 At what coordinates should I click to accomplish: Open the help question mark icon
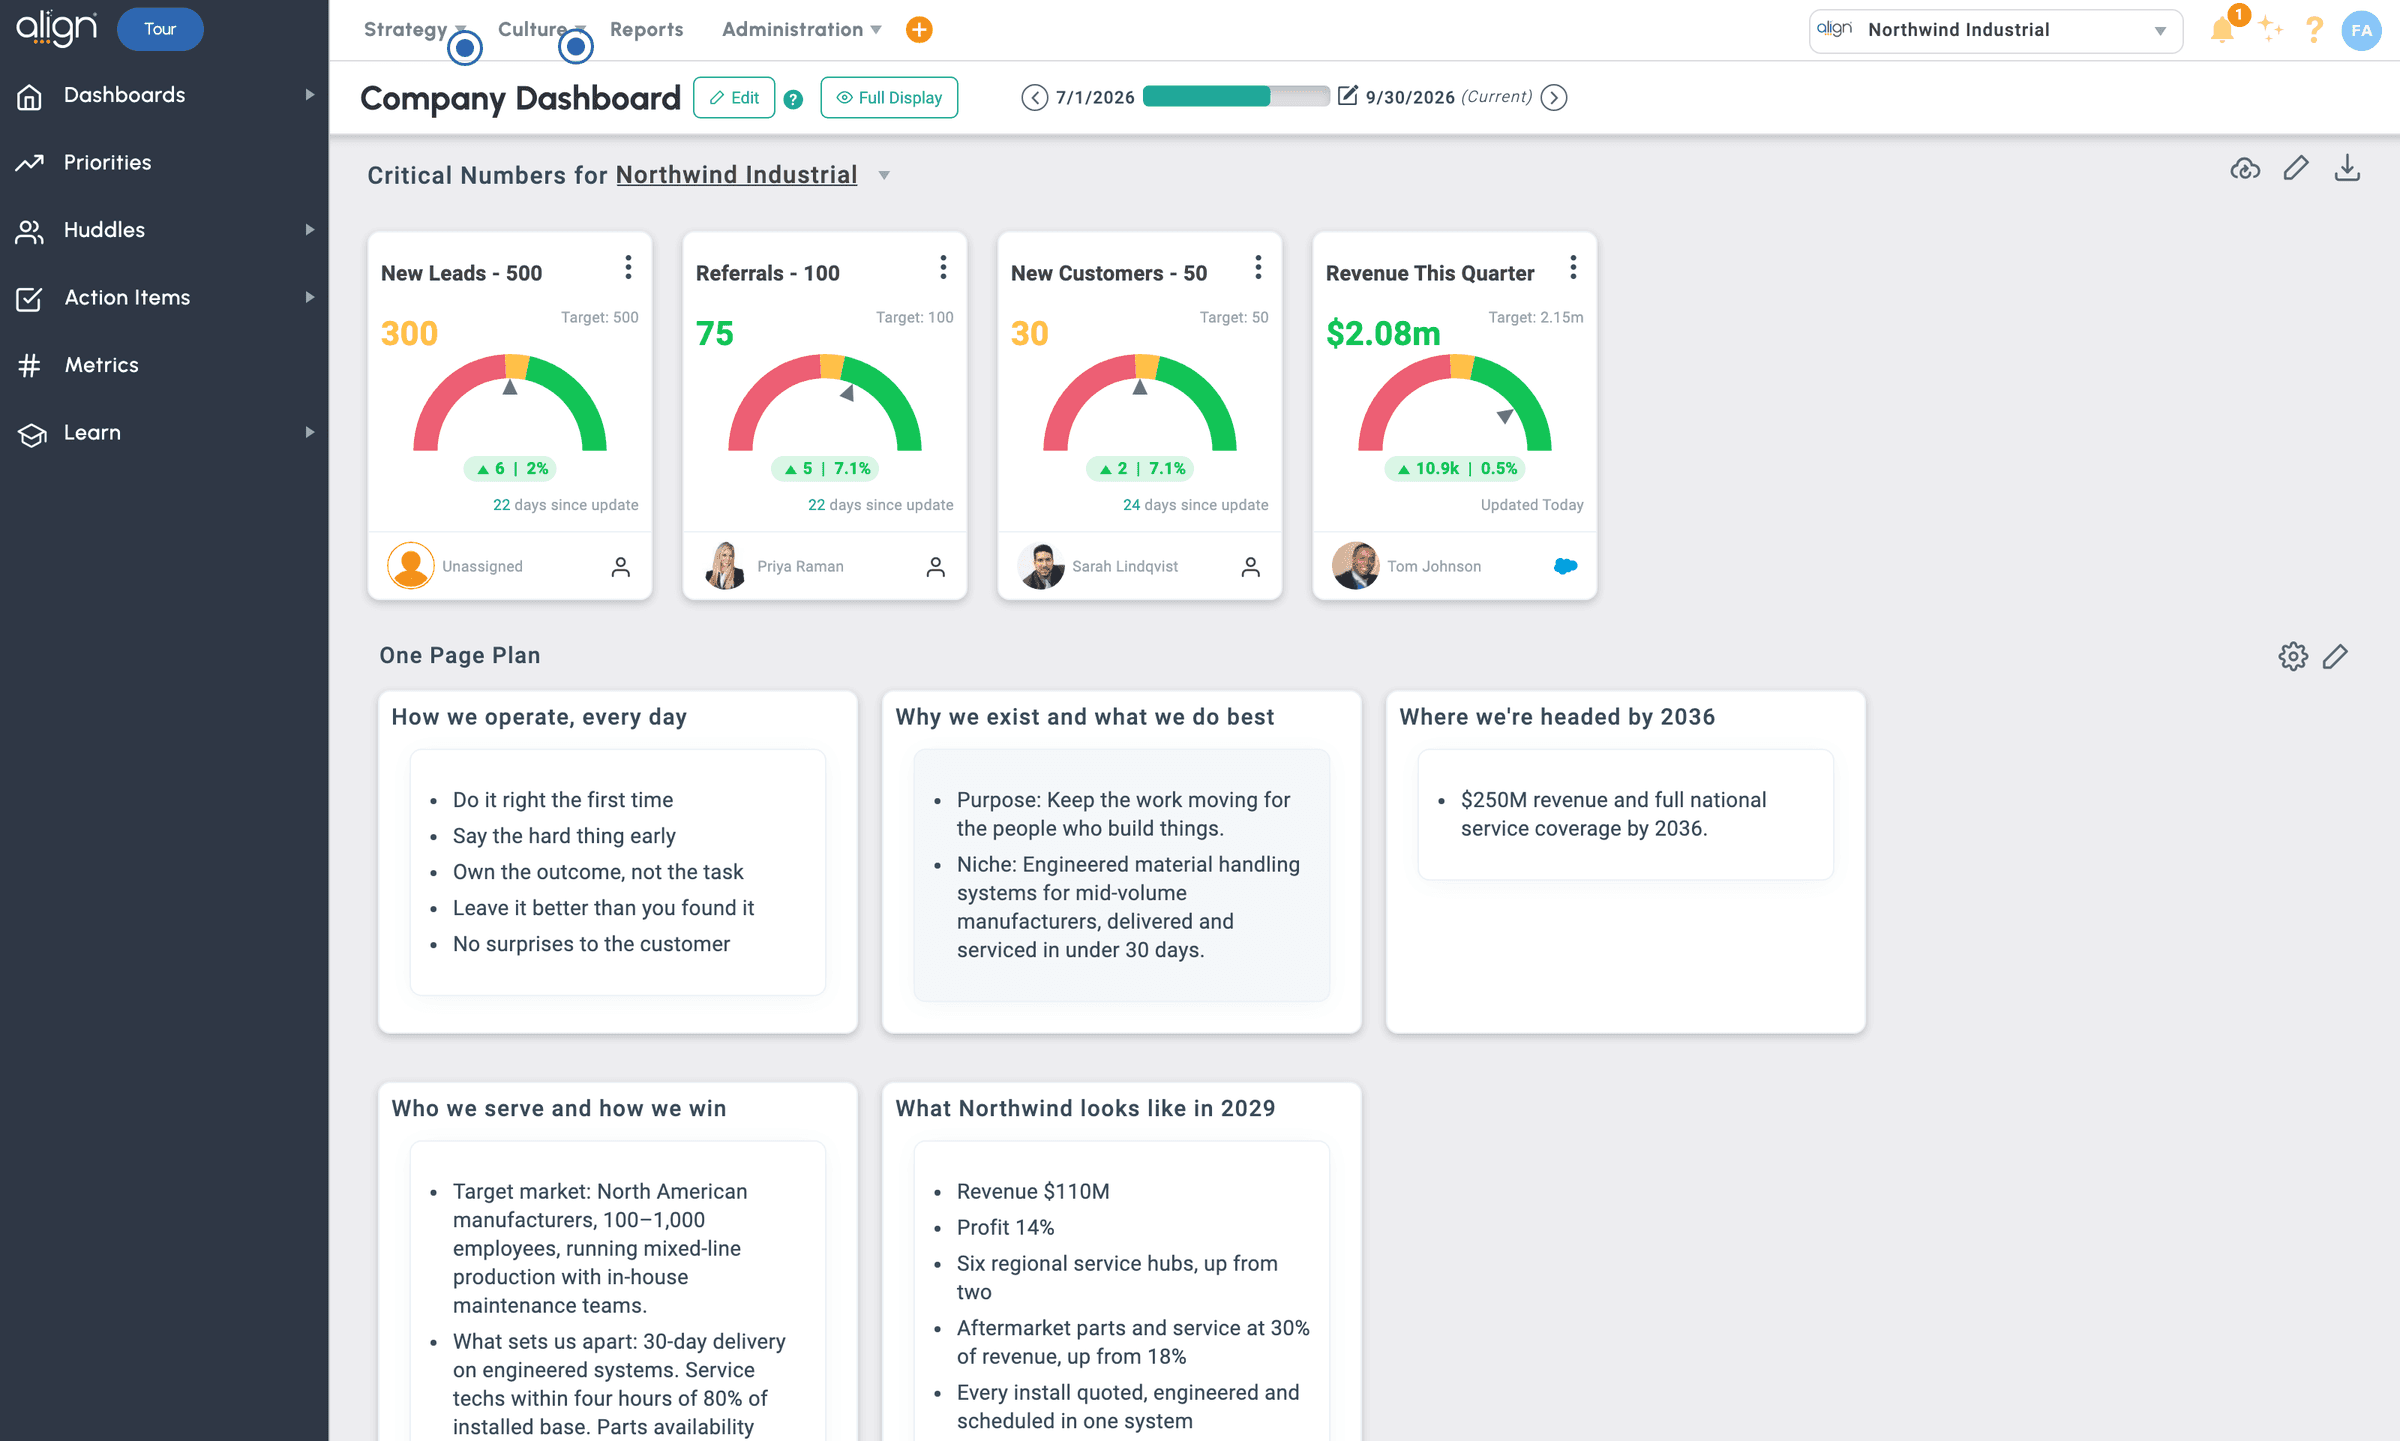tap(2314, 29)
